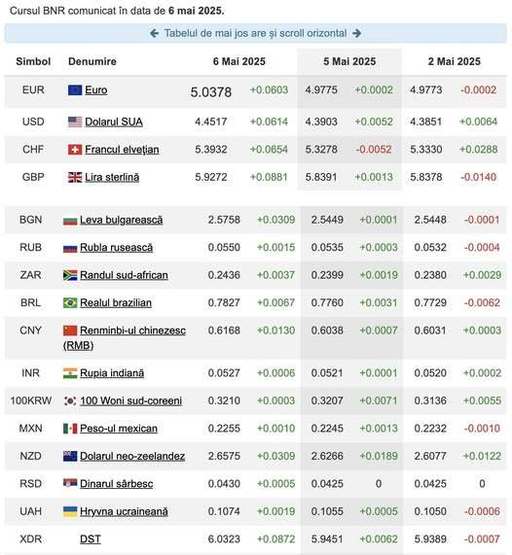Viewport: 512px width, 555px height.
Task: Click the left arrow in scroll banner
Action: 154,33
